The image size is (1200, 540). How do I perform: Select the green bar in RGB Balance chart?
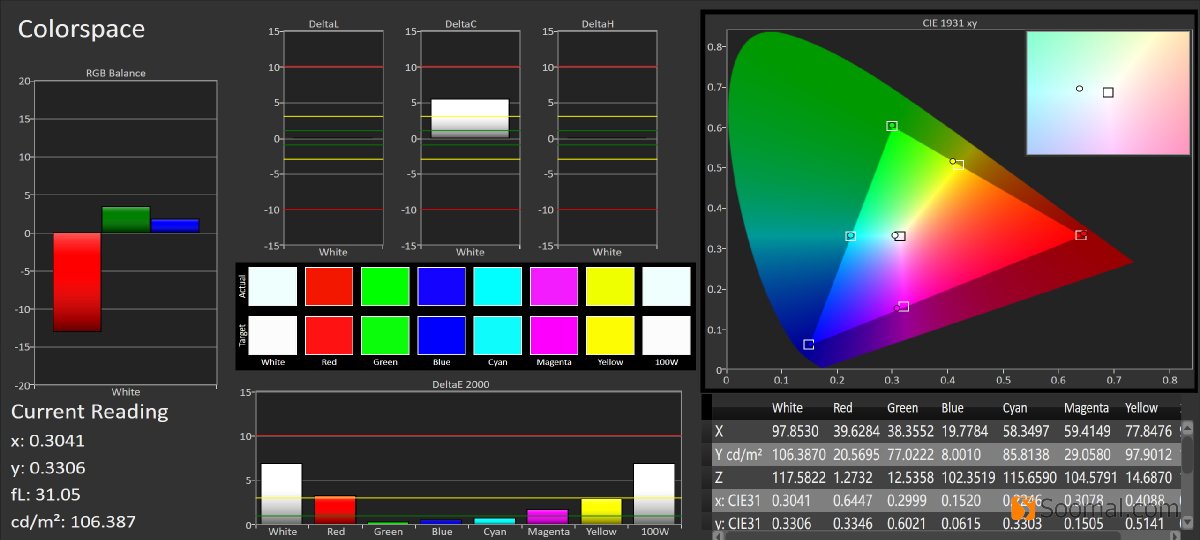126,220
